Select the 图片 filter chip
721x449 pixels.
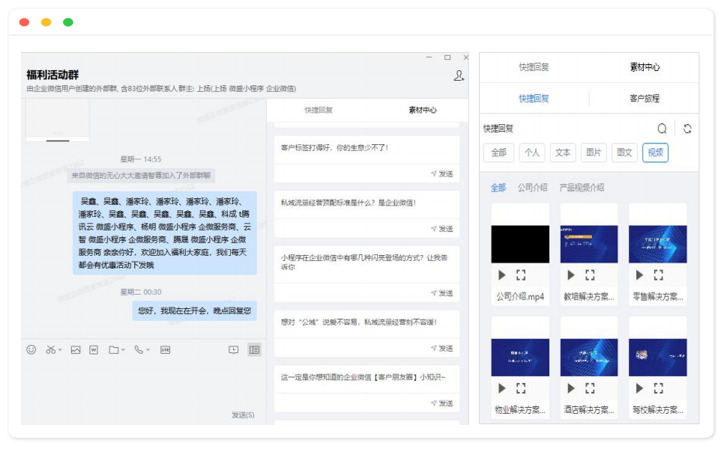[x=594, y=153]
